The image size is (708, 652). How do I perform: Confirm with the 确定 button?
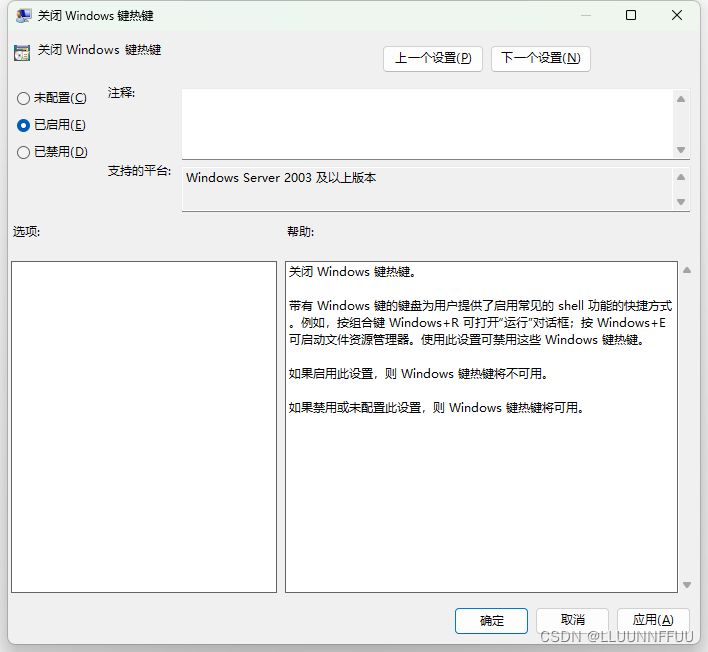point(491,620)
